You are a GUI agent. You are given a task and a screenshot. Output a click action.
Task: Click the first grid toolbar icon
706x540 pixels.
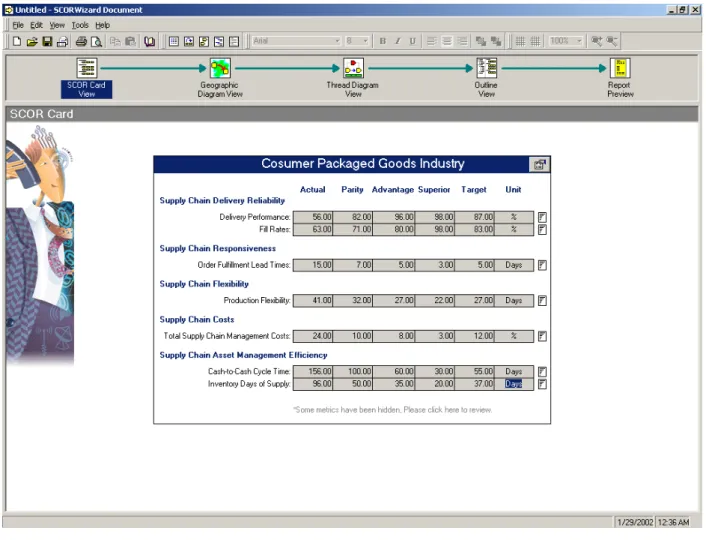tap(520, 41)
